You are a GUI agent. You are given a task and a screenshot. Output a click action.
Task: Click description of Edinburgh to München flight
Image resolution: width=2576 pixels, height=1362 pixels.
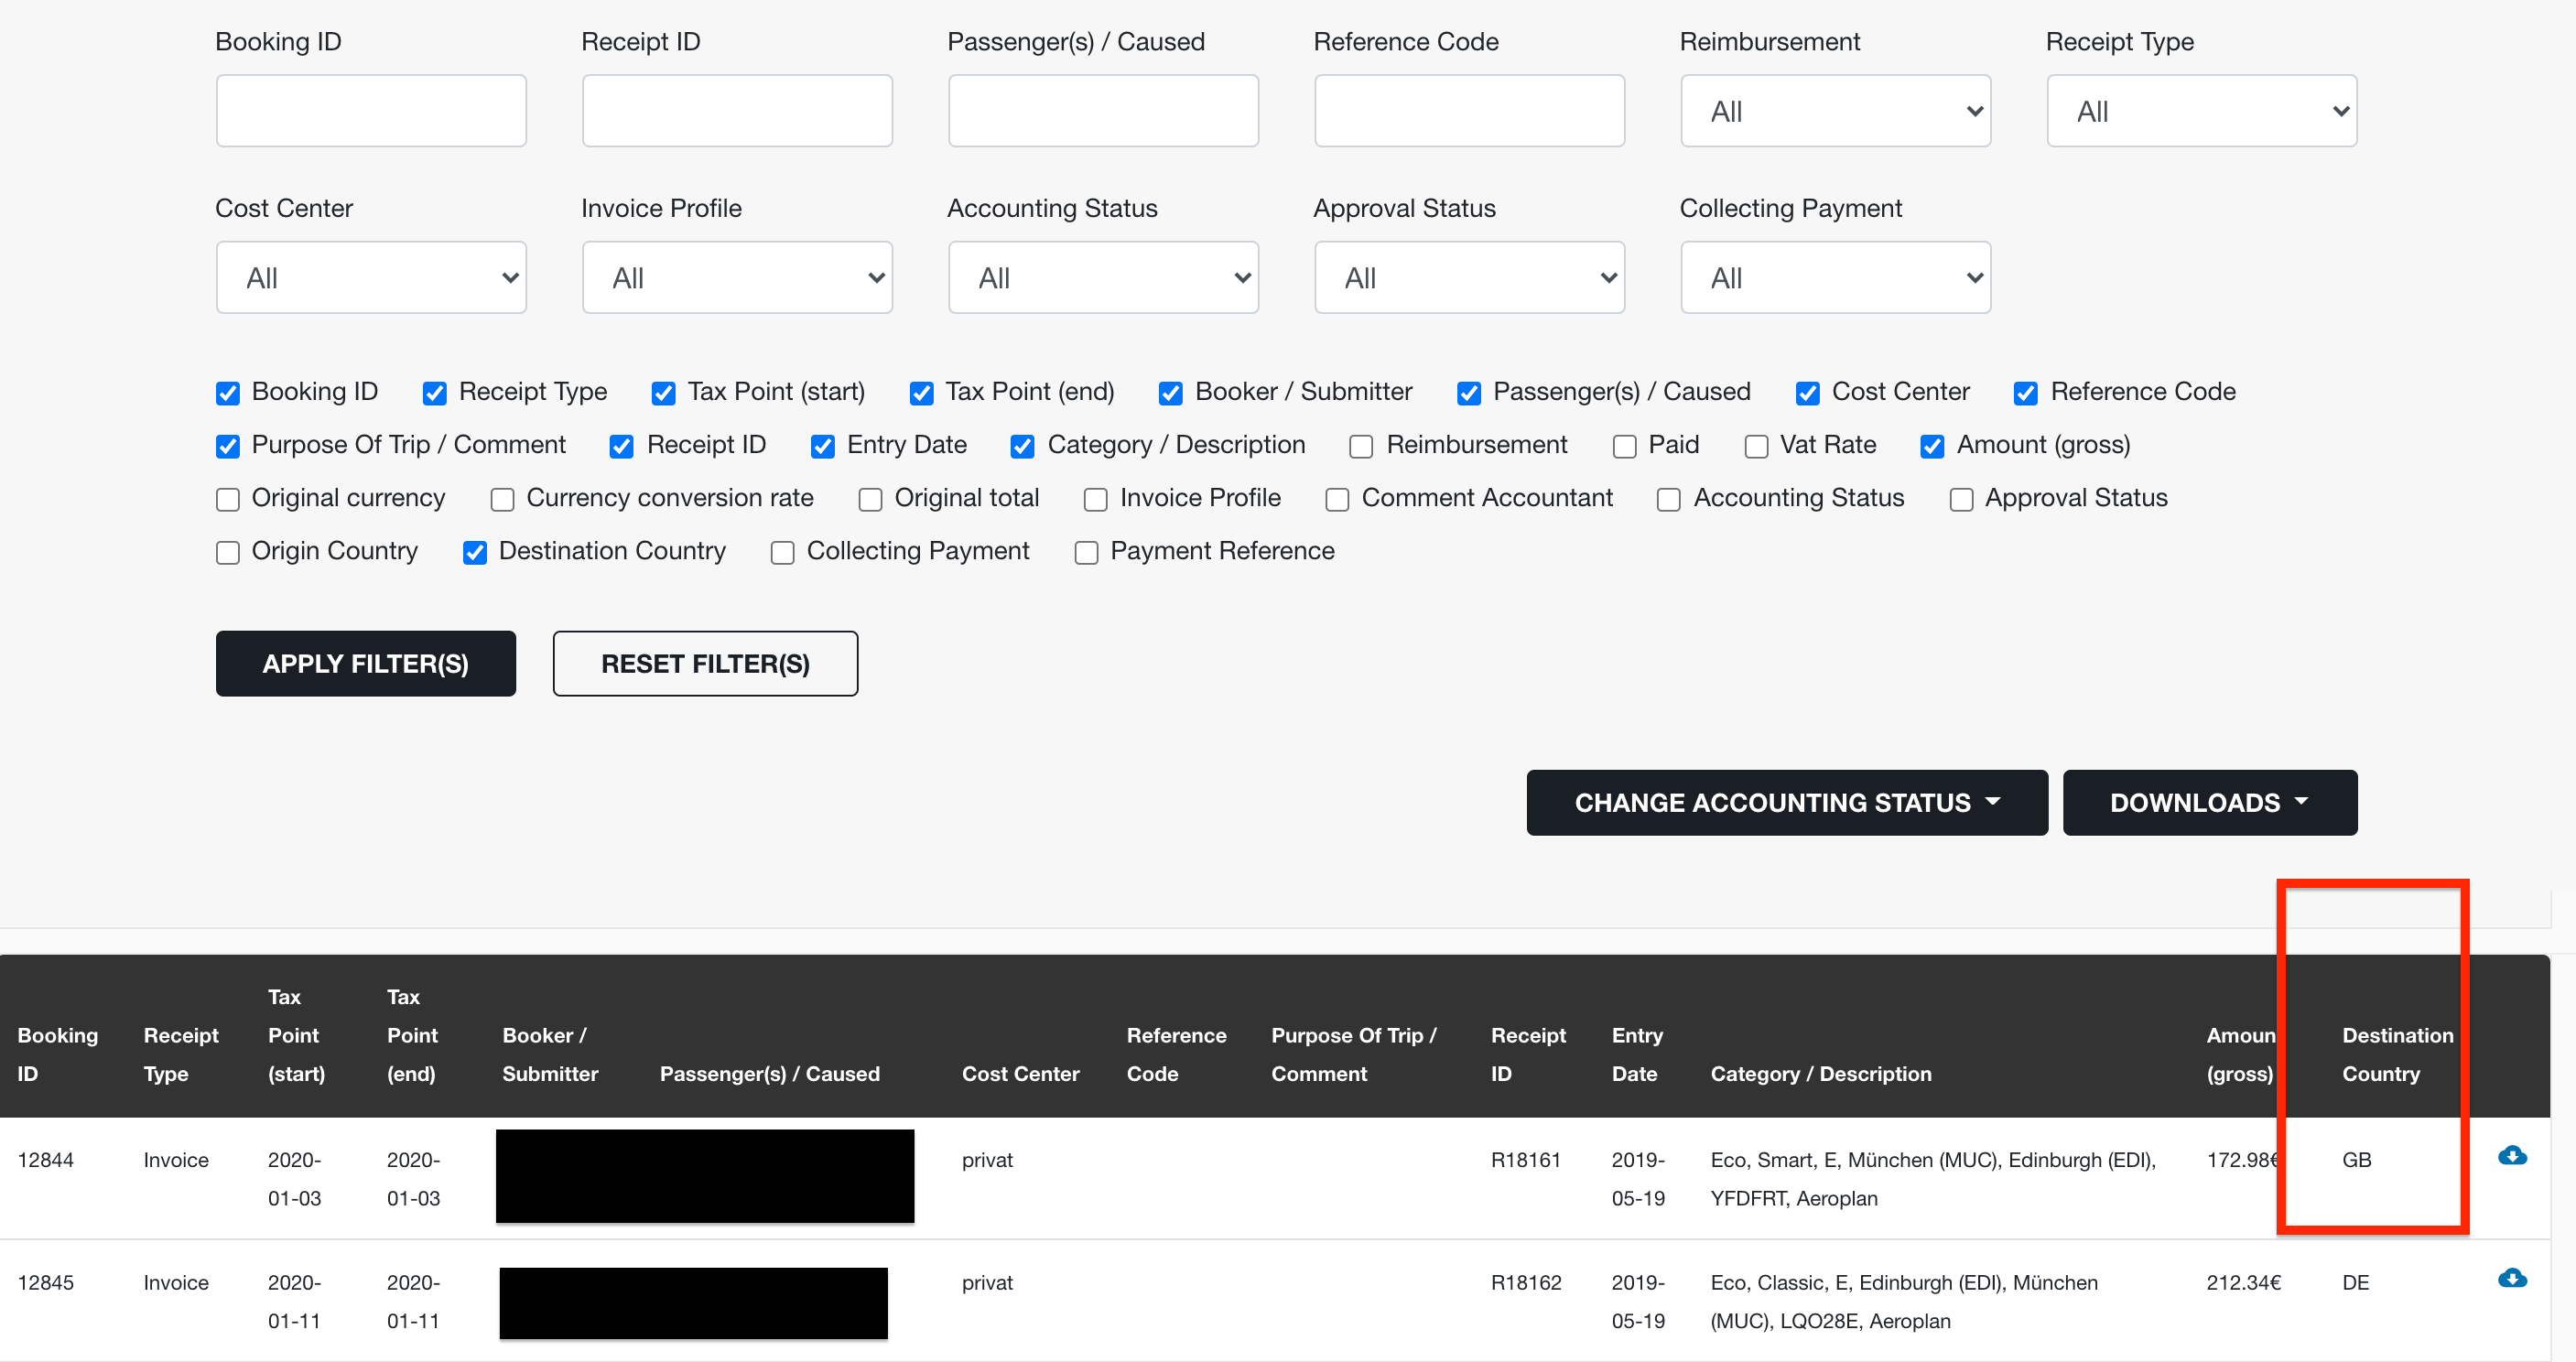click(1904, 1301)
